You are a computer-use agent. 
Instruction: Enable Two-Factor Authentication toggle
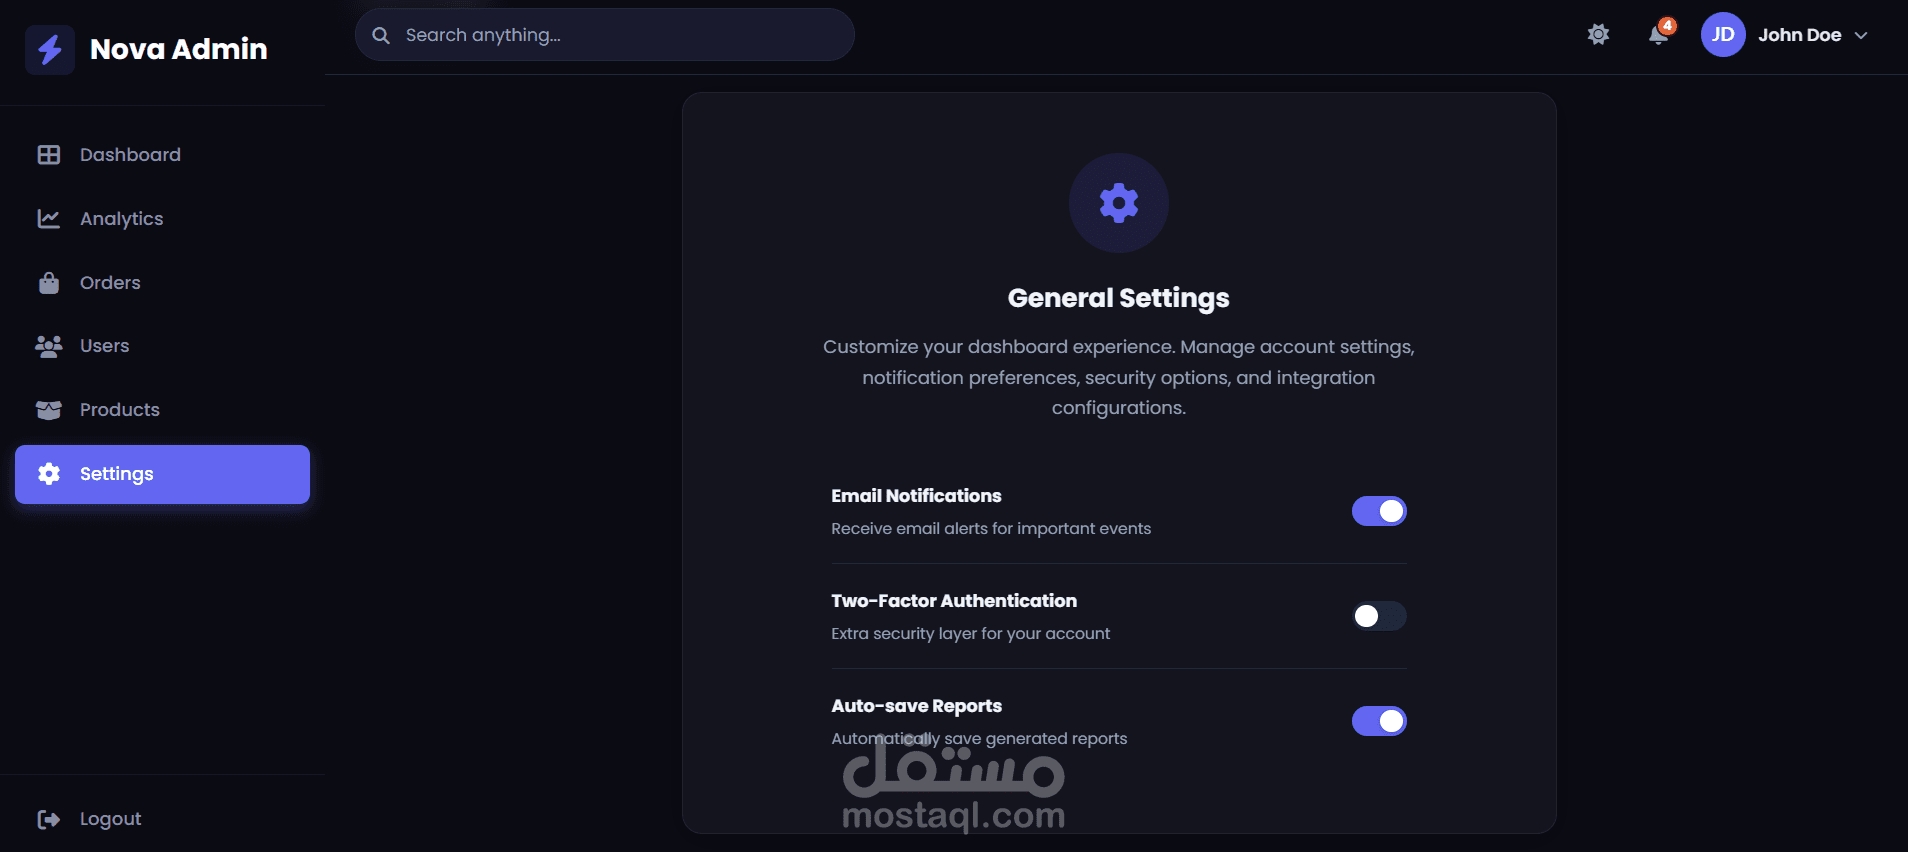pyautogui.click(x=1378, y=616)
